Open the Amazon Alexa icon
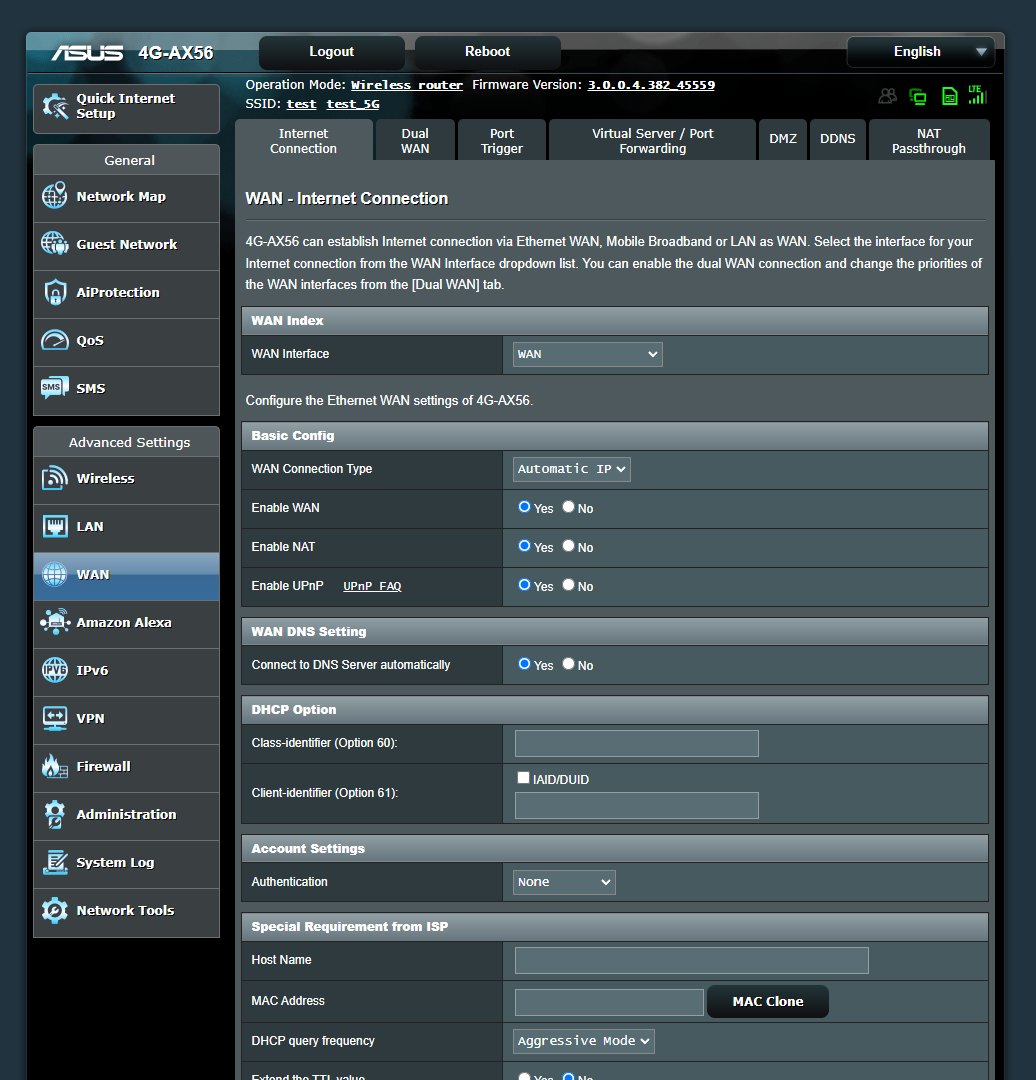Image resolution: width=1036 pixels, height=1080 pixels. [x=55, y=622]
